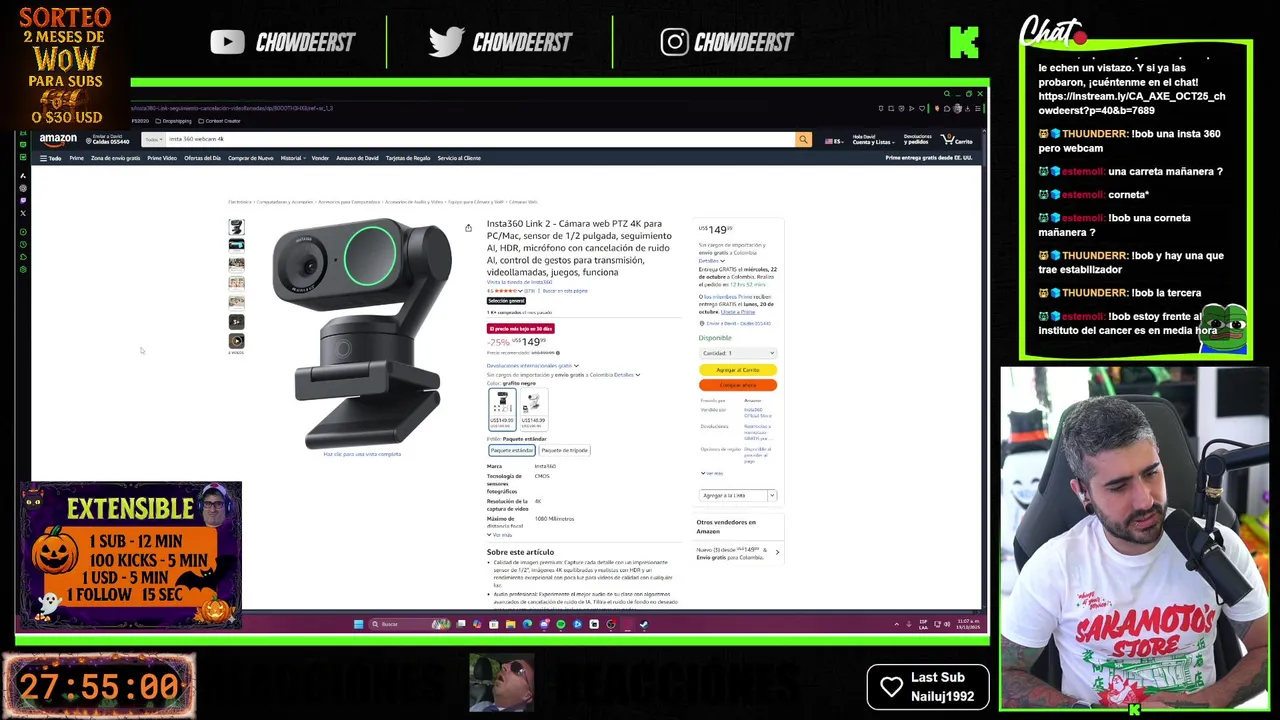The height and width of the screenshot is (720, 1280).
Task: Open the Spotify icon in taskbar
Action: [x=560, y=624]
